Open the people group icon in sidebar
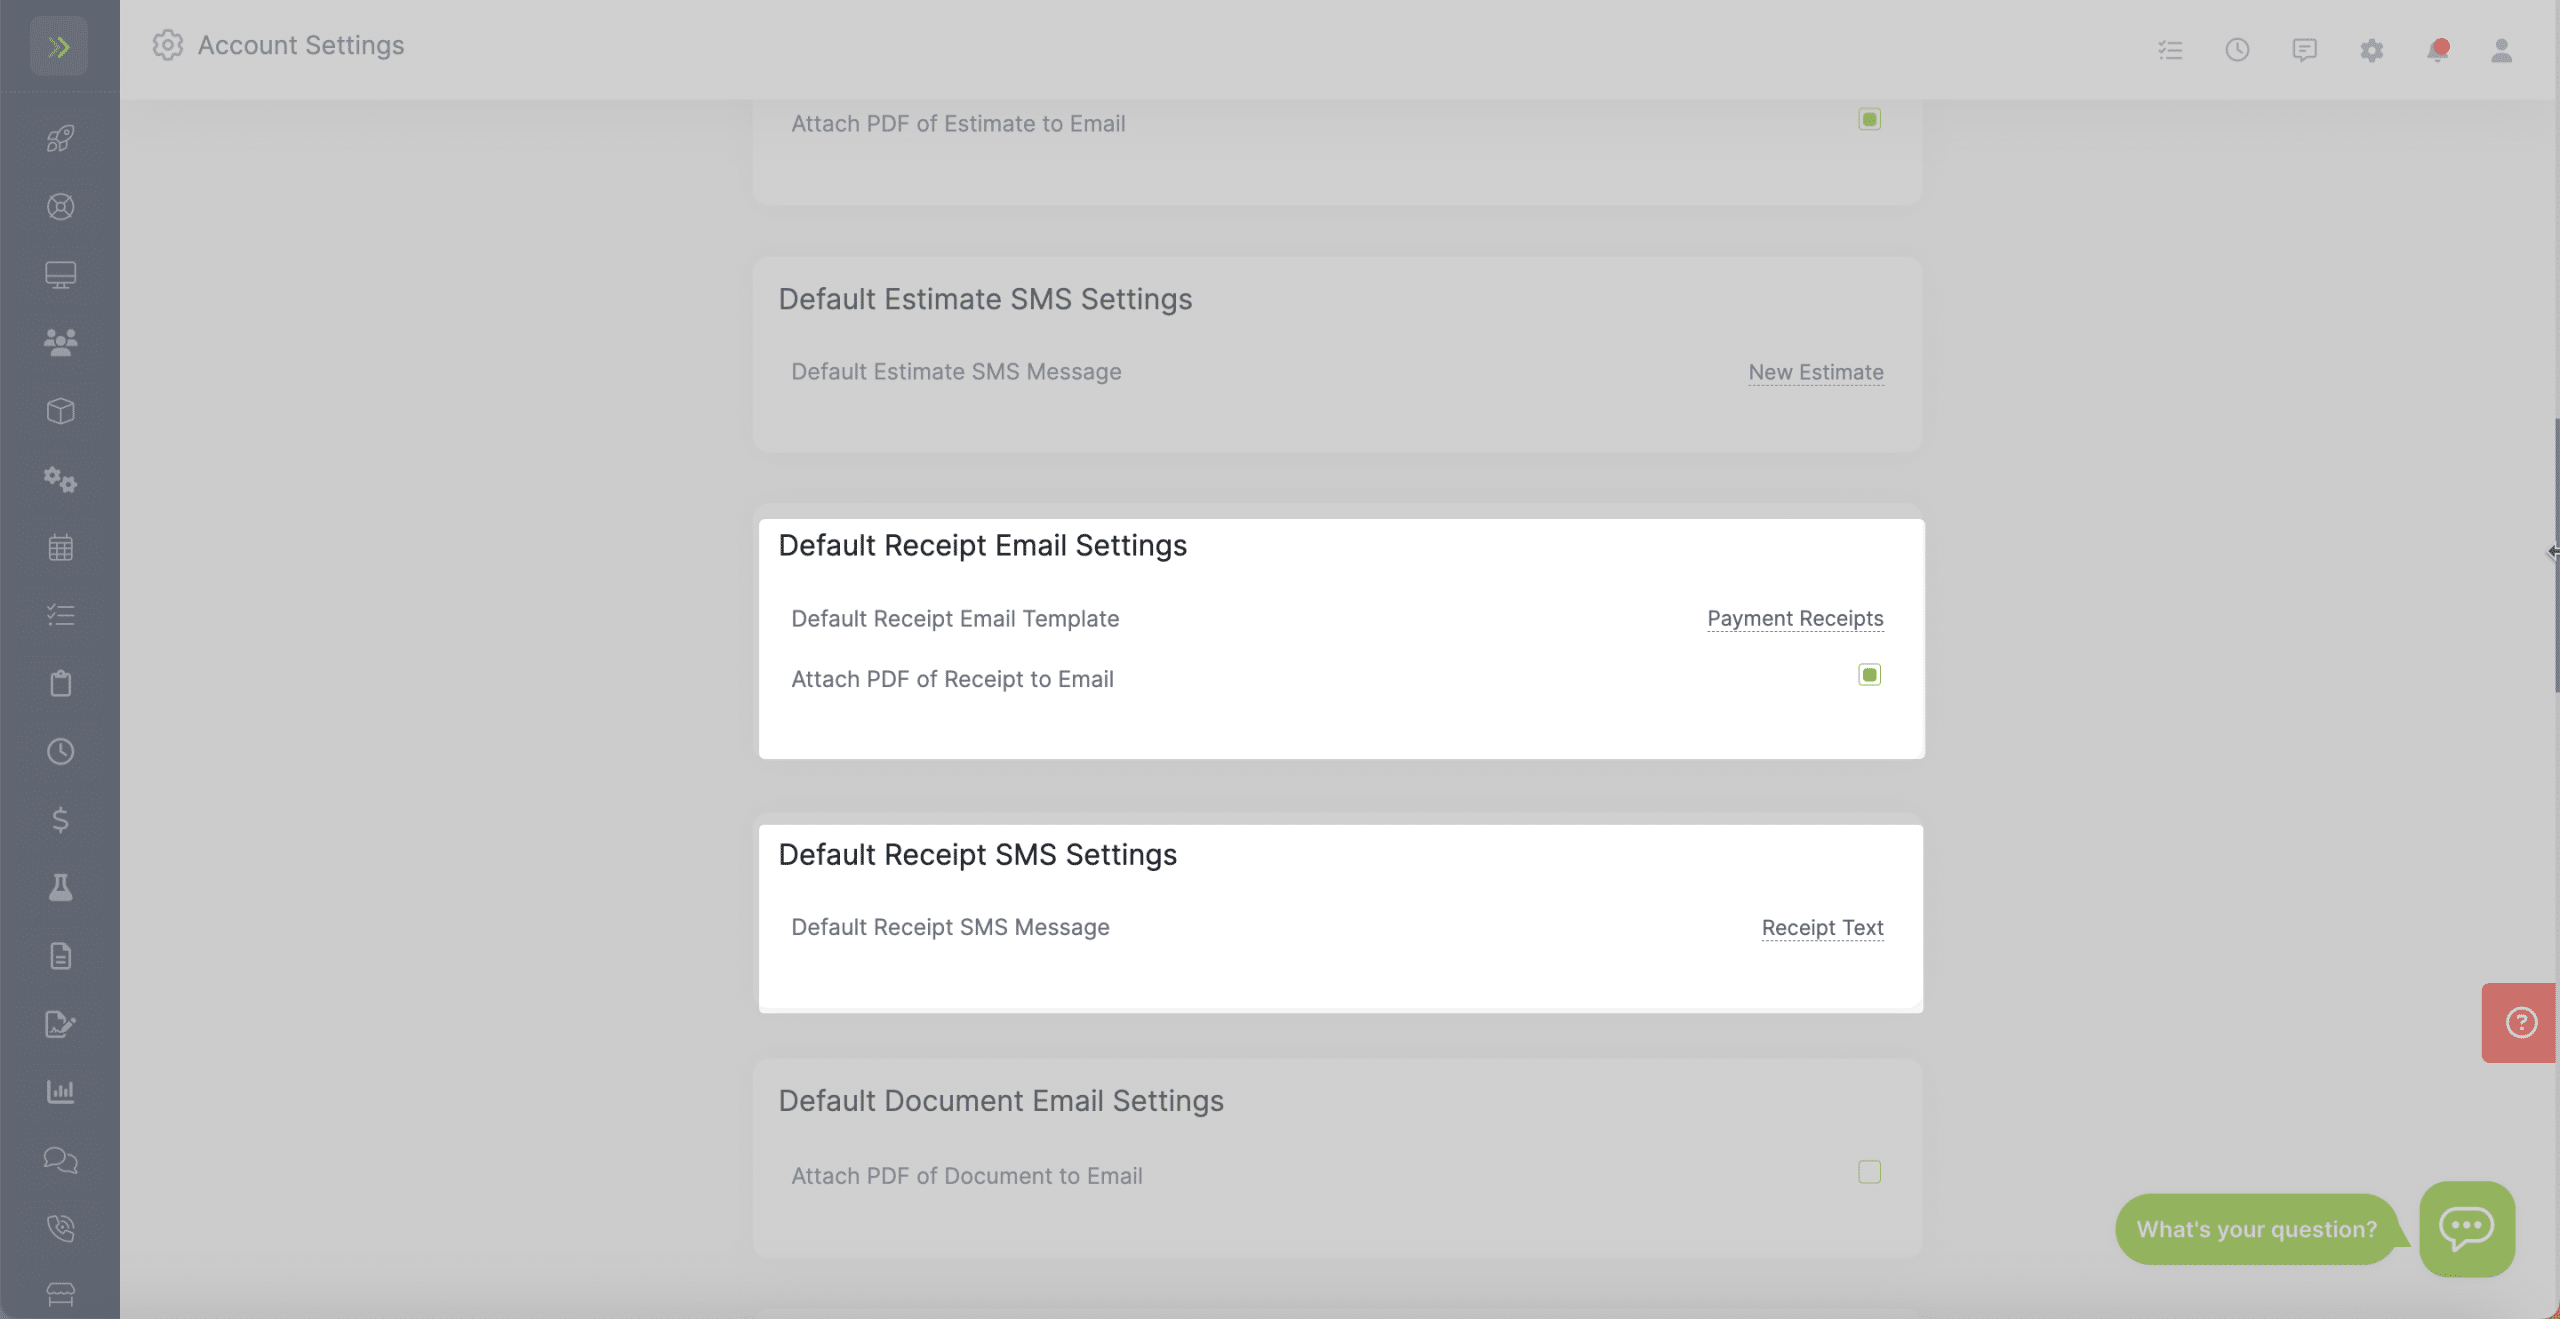The width and height of the screenshot is (2560, 1319). coord(60,343)
